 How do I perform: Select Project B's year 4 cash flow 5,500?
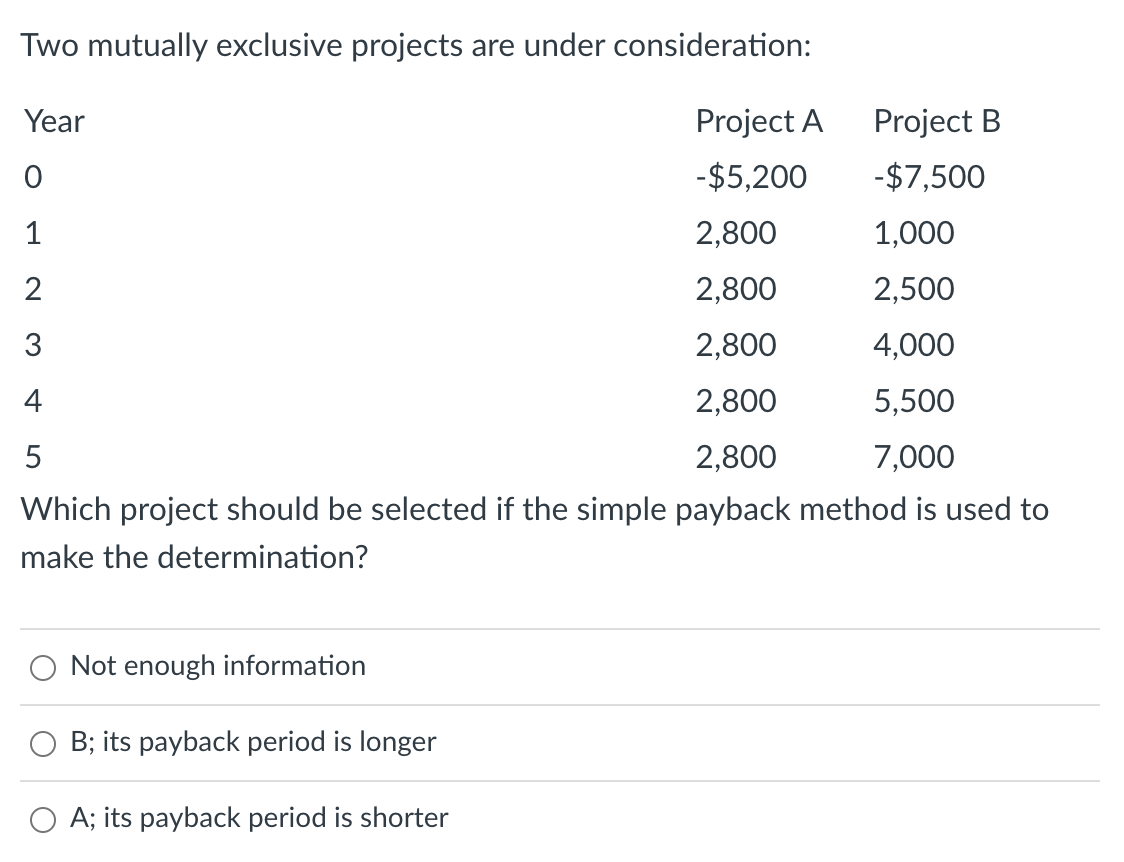coord(913,401)
